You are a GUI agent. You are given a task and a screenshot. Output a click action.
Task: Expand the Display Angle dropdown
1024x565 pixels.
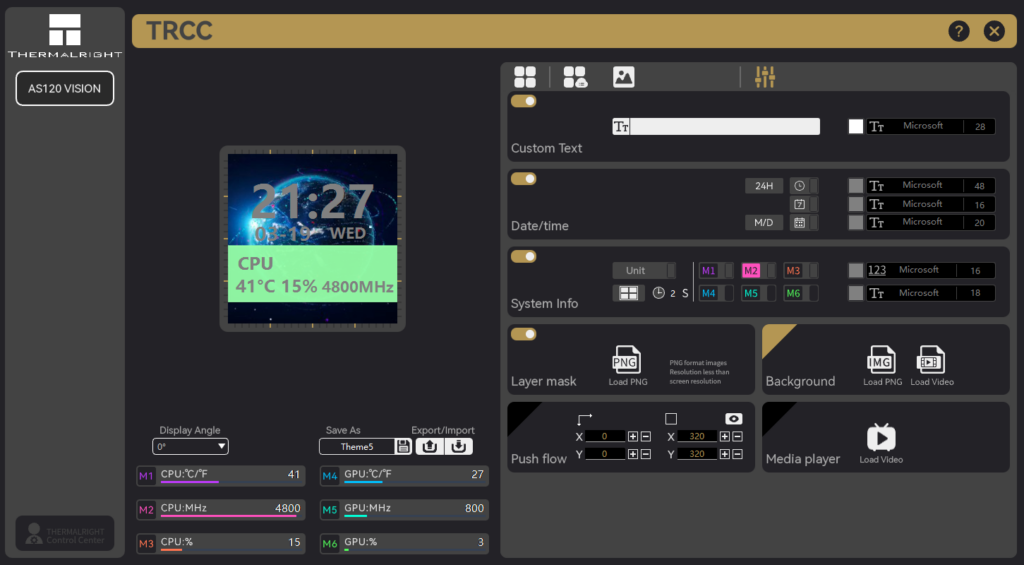pos(191,447)
